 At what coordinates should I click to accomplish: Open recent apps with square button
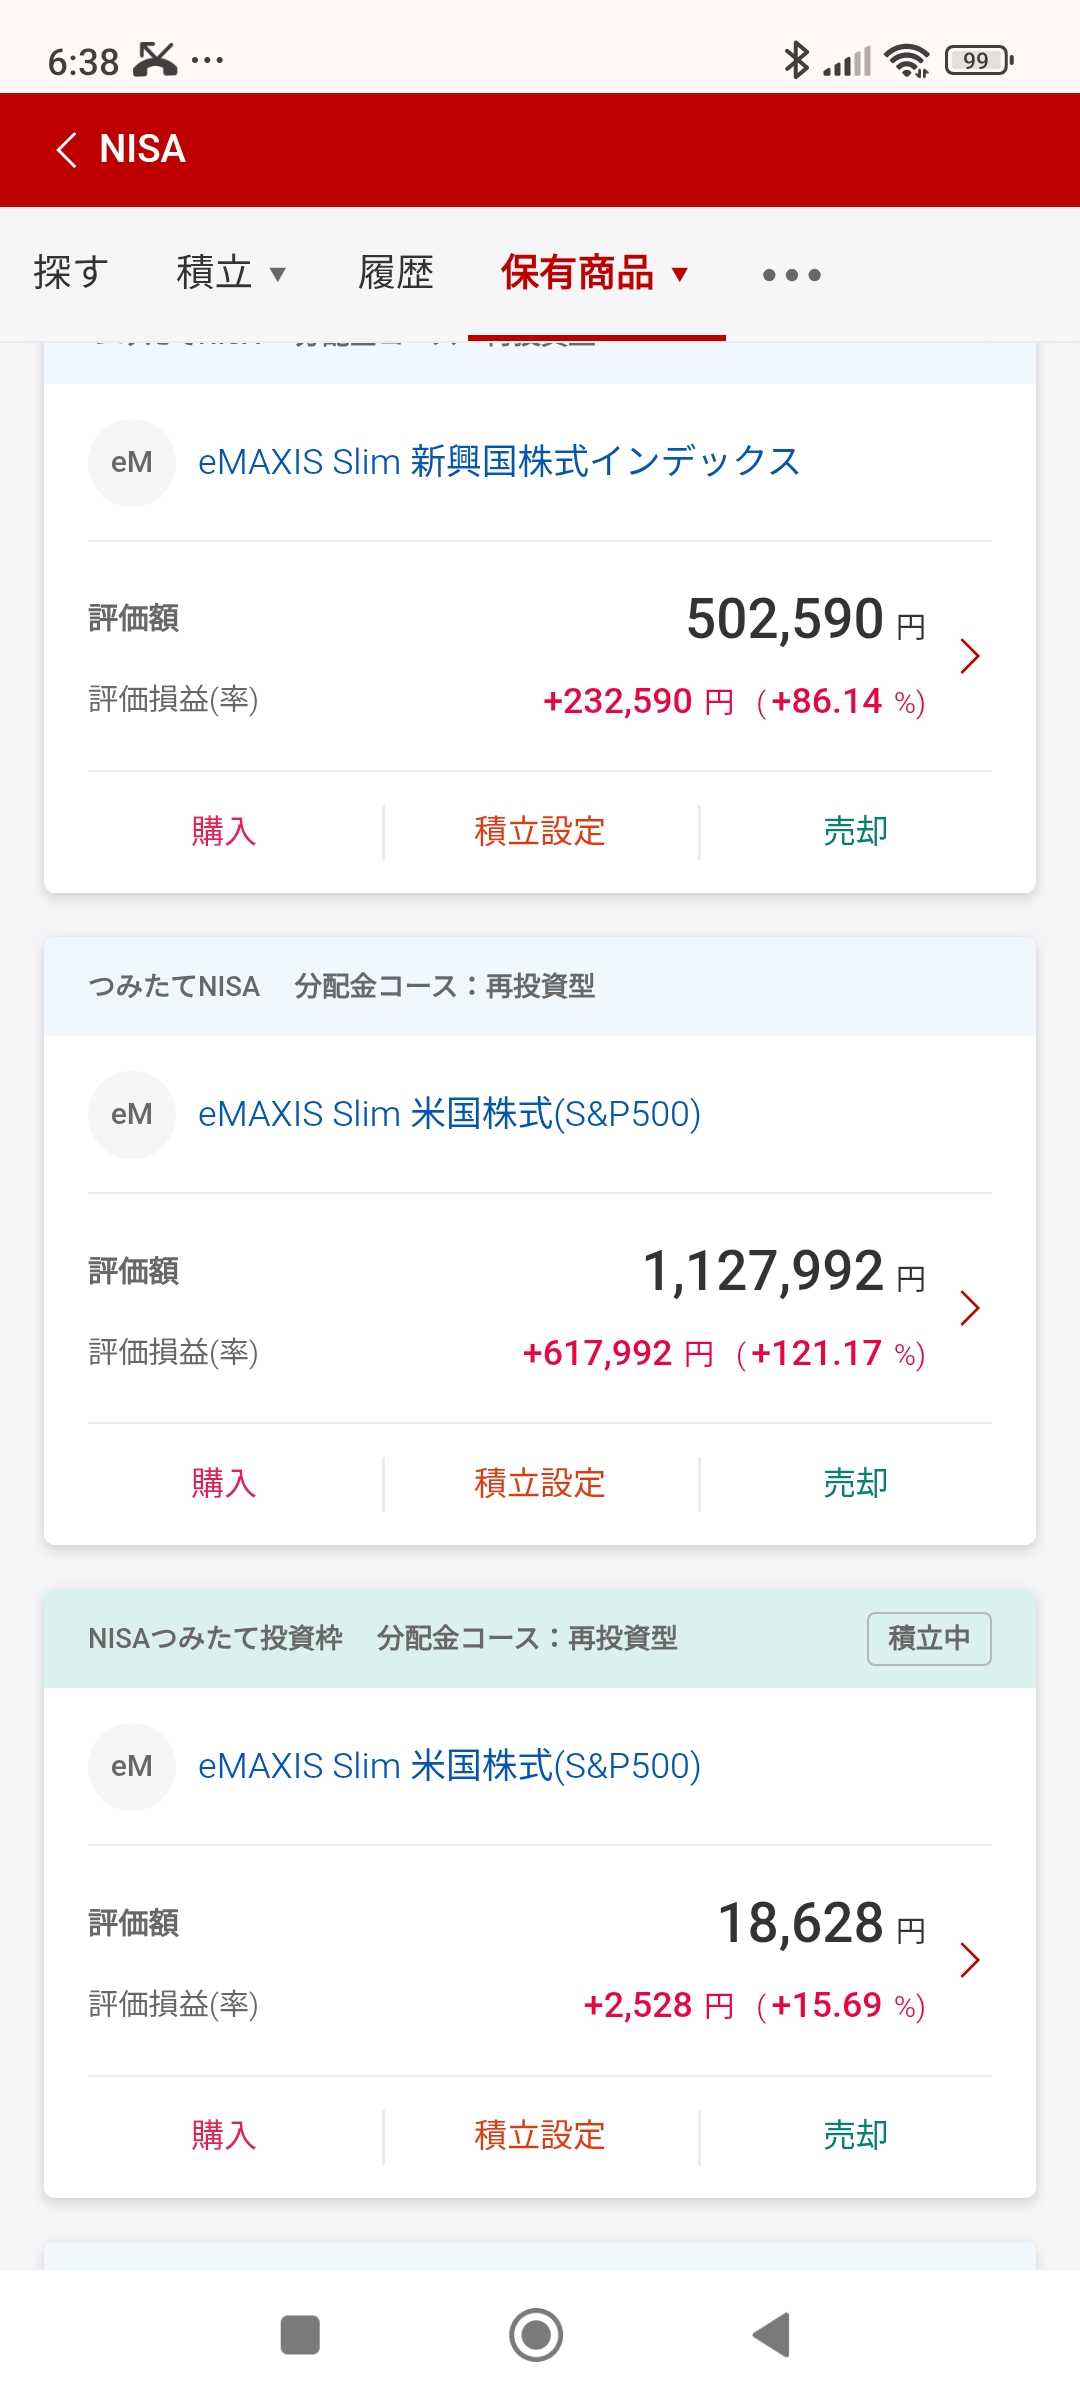[x=300, y=2335]
